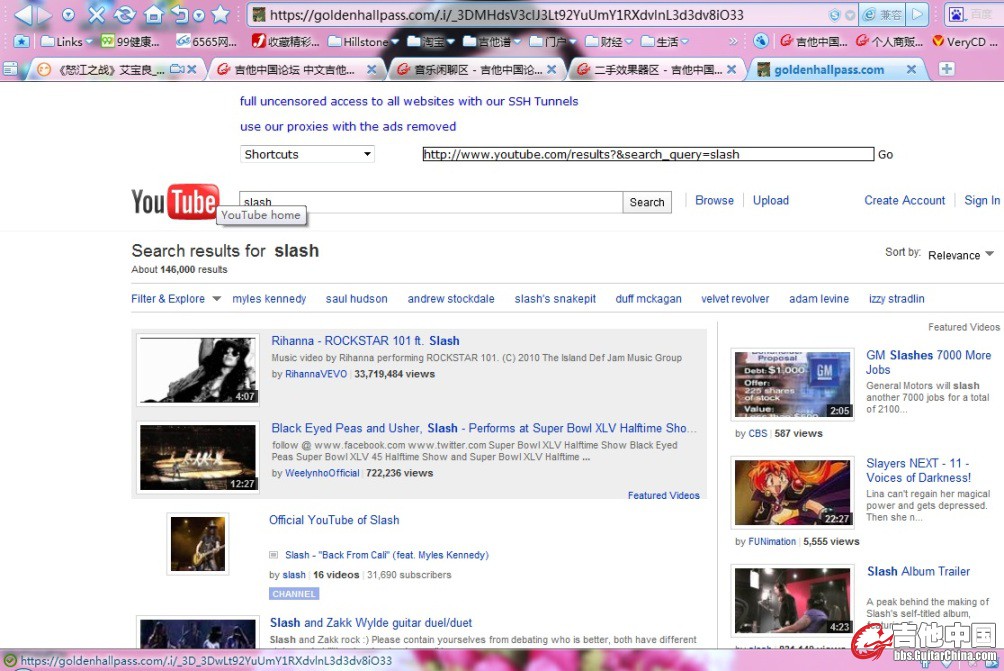
Task: Click the Create Account link
Action: 905,200
